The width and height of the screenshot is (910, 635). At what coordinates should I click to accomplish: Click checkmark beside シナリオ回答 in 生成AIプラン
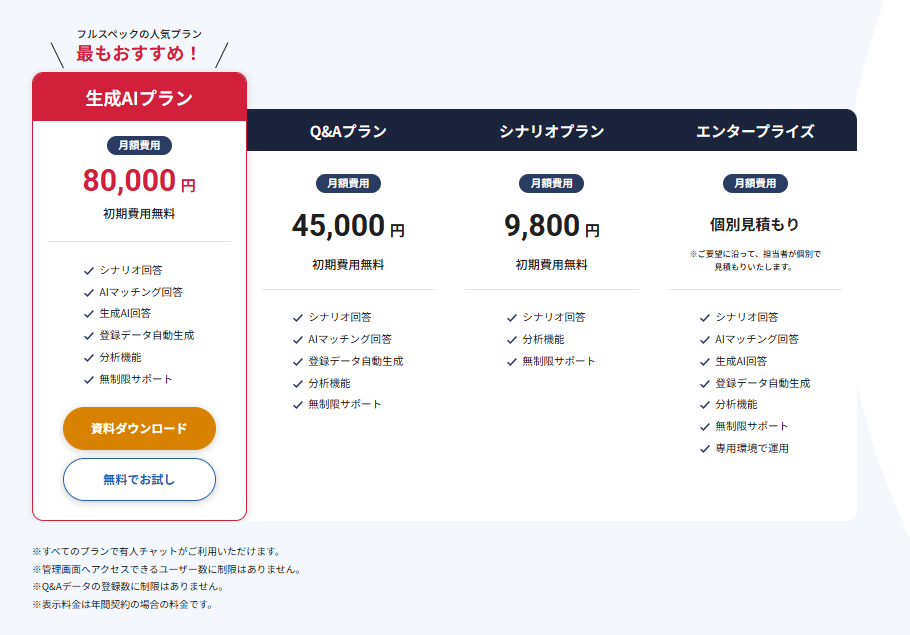coord(89,270)
